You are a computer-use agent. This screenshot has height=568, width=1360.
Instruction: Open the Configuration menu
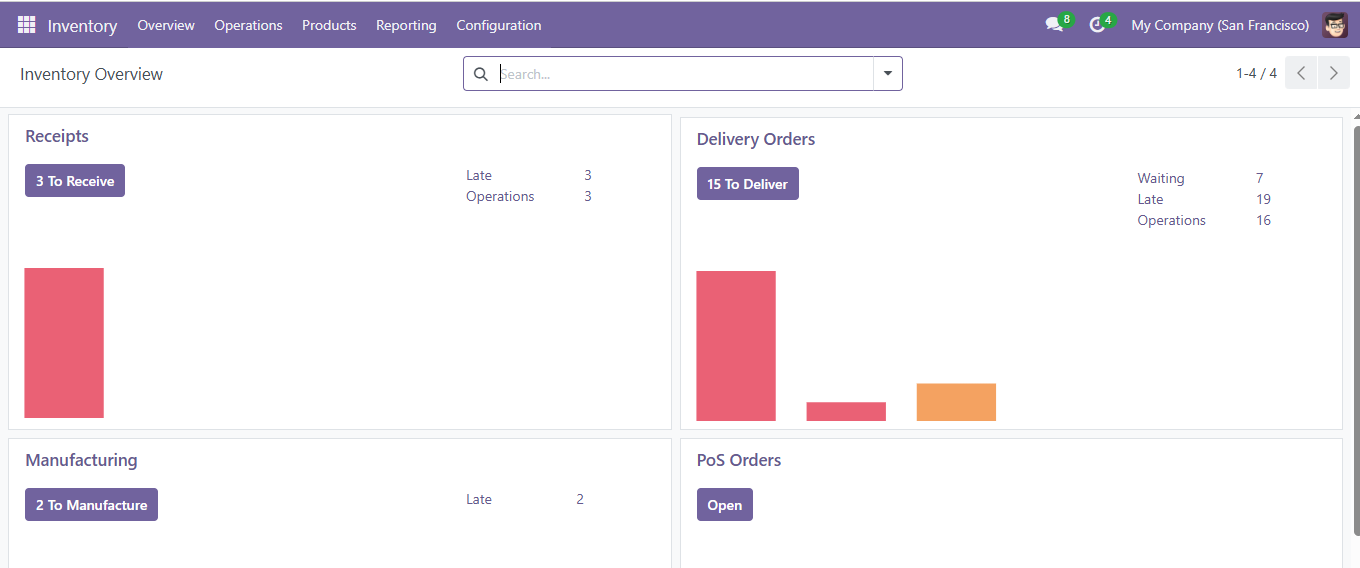498,25
